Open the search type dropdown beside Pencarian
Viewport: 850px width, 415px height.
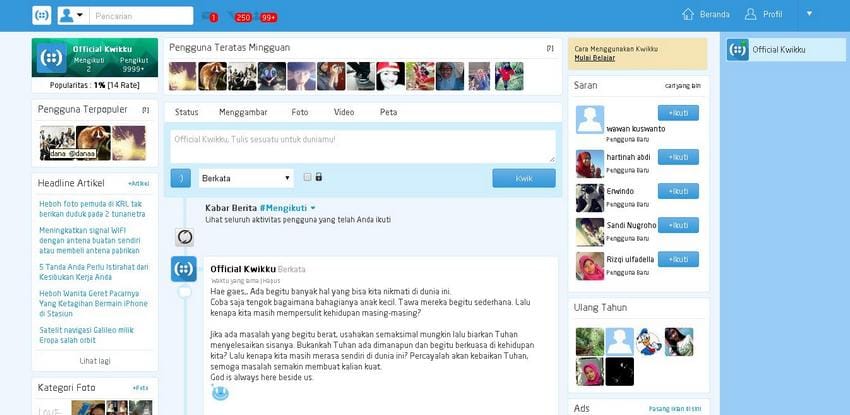point(73,16)
